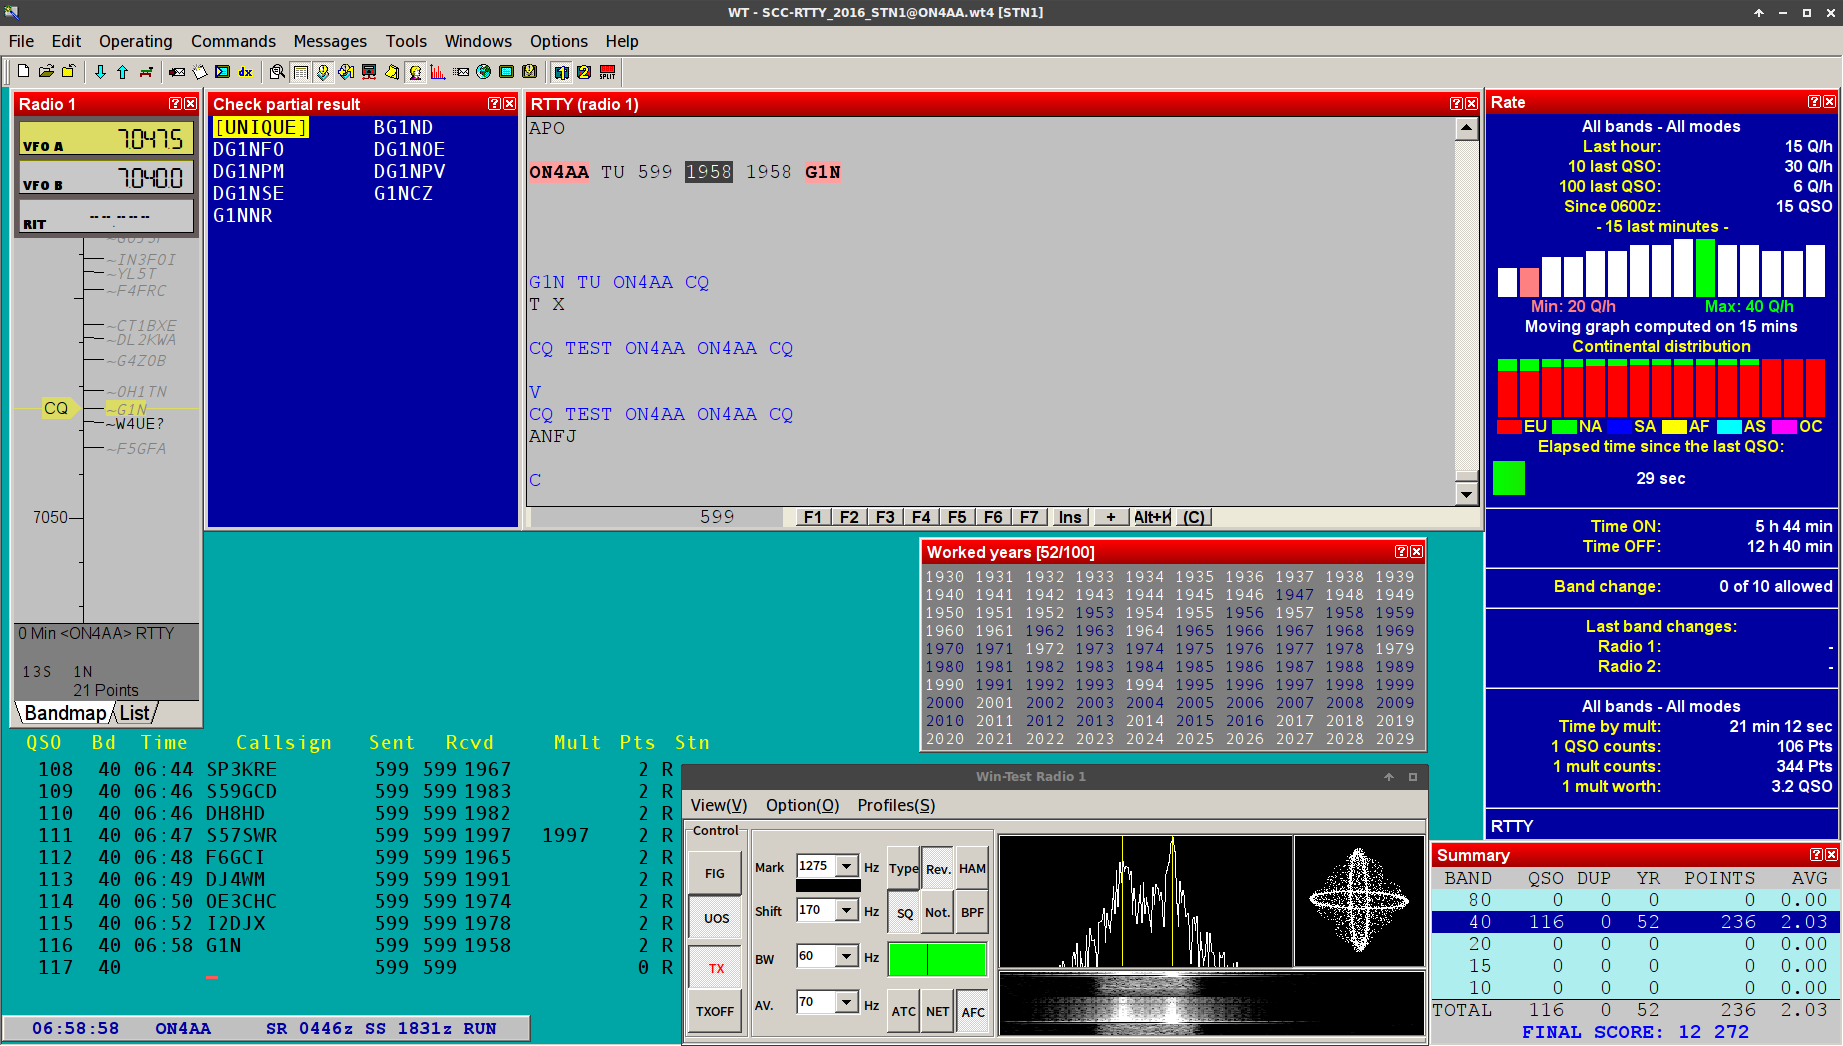Click the table/log window toolbar icon
This screenshot has width=1843, height=1046.
(x=300, y=72)
